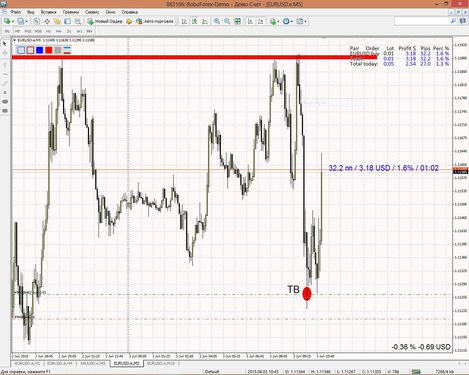Image resolution: width=469 pixels, height=375 pixels.
Task: Toggle the Авто-торговля button
Action: (155, 21)
